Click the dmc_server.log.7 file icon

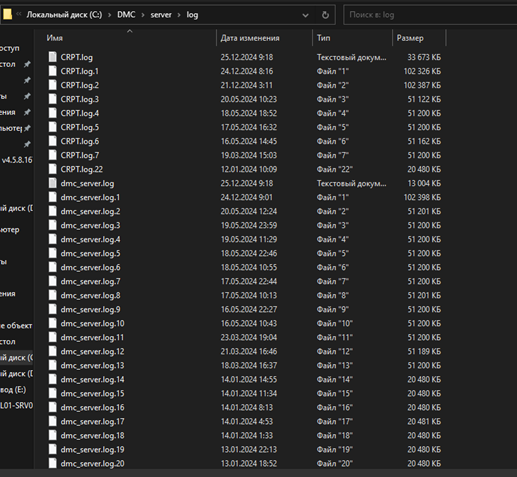[x=52, y=281]
